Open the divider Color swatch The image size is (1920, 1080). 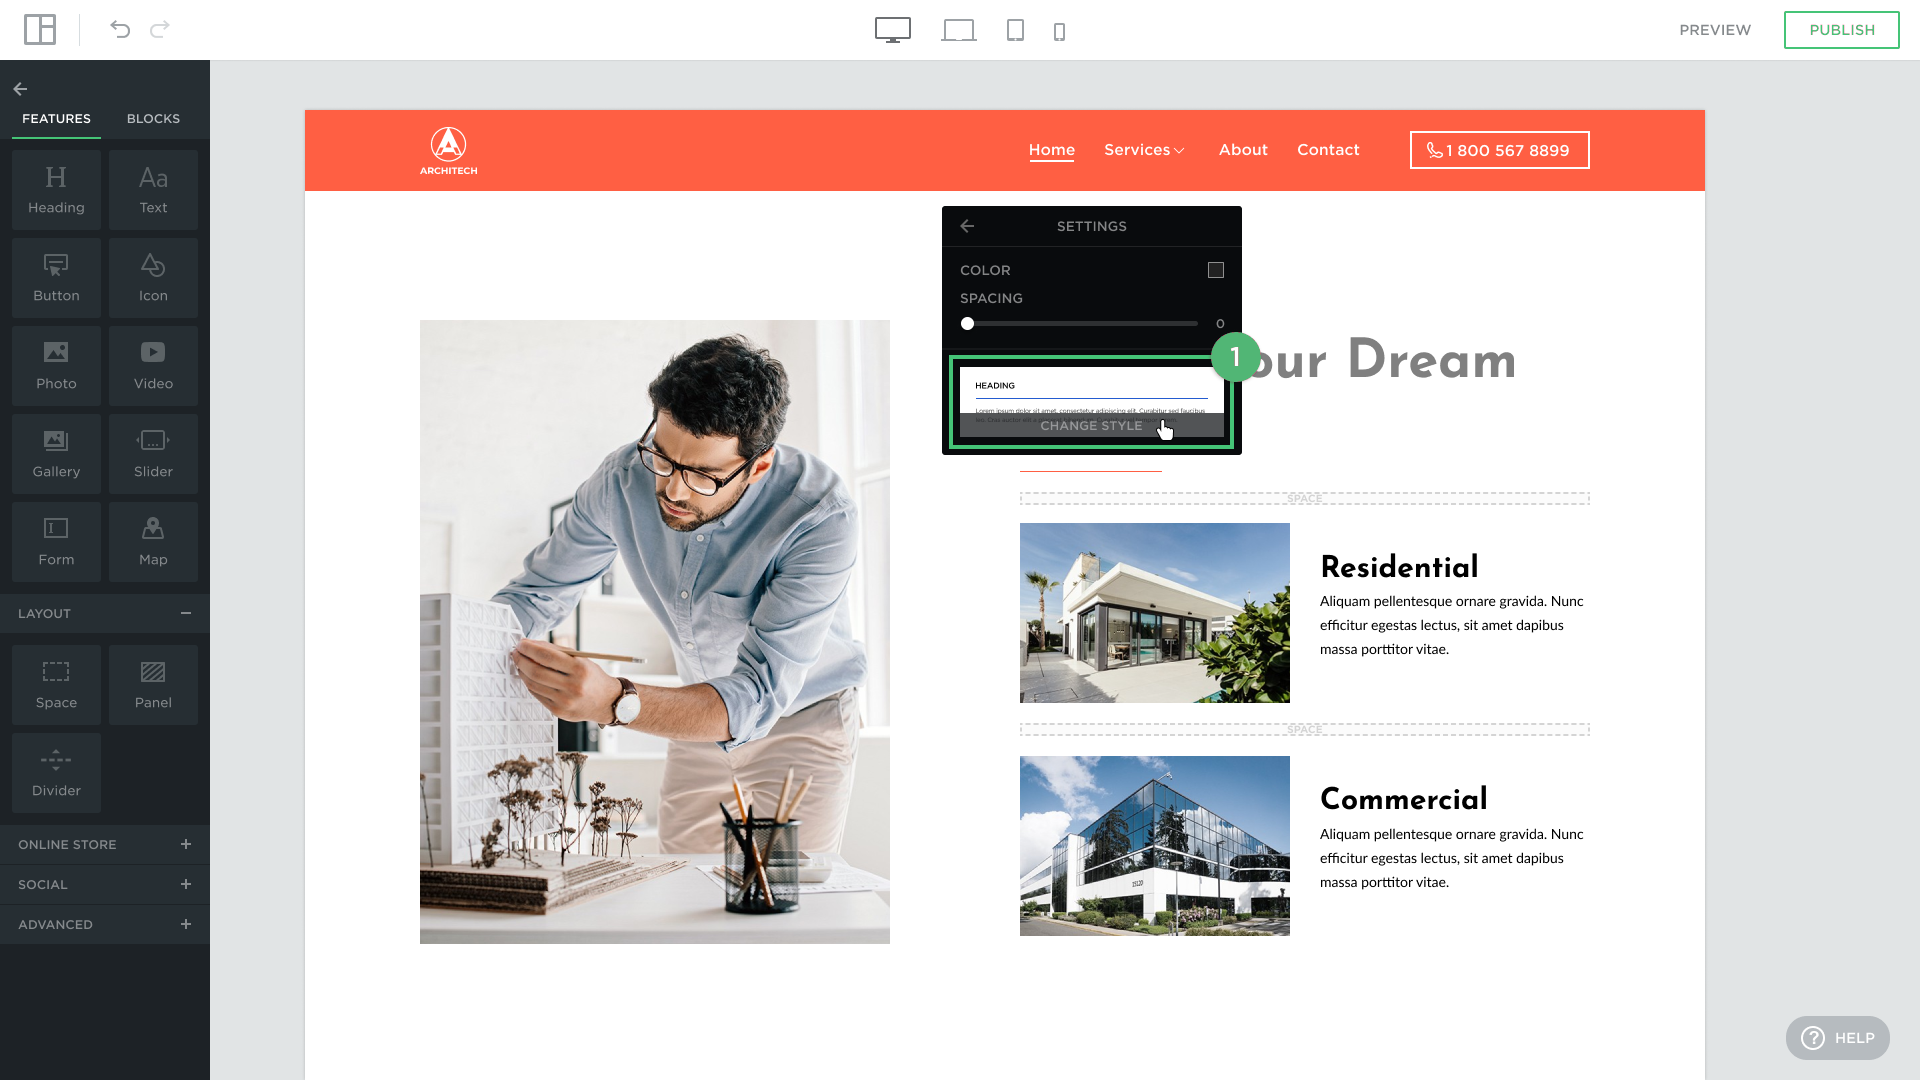pyautogui.click(x=1215, y=270)
